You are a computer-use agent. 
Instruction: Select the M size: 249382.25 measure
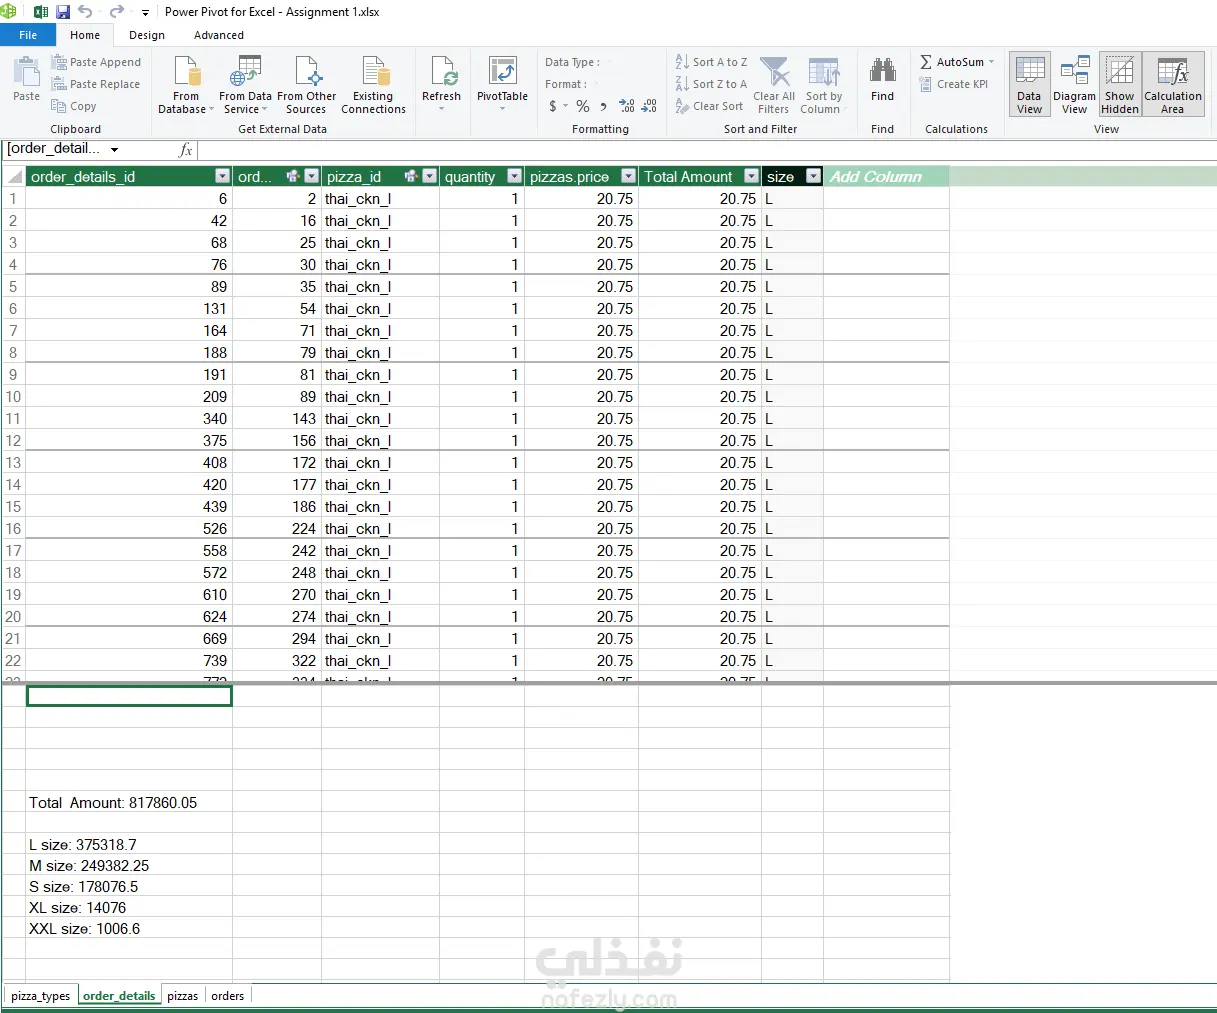click(x=129, y=865)
